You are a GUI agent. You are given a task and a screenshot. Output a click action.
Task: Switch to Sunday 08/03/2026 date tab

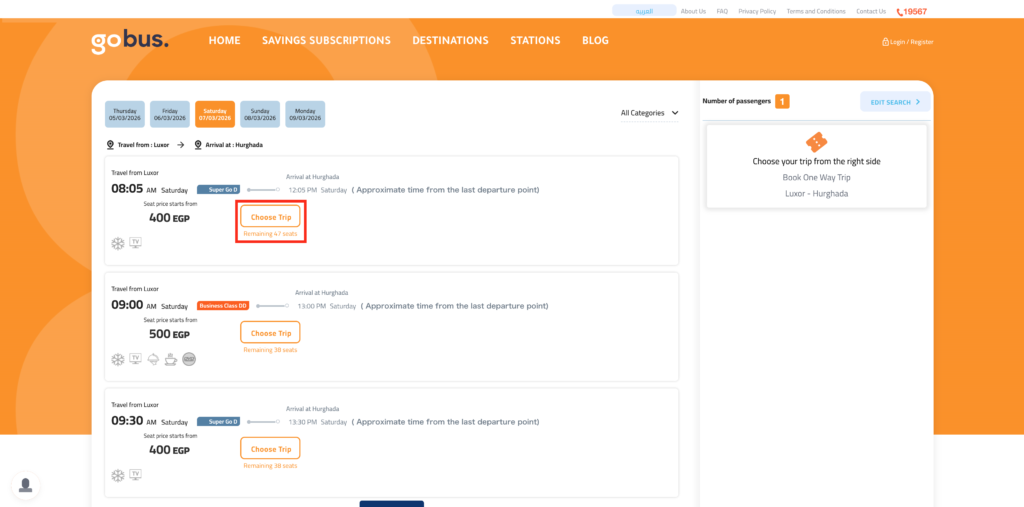260,114
